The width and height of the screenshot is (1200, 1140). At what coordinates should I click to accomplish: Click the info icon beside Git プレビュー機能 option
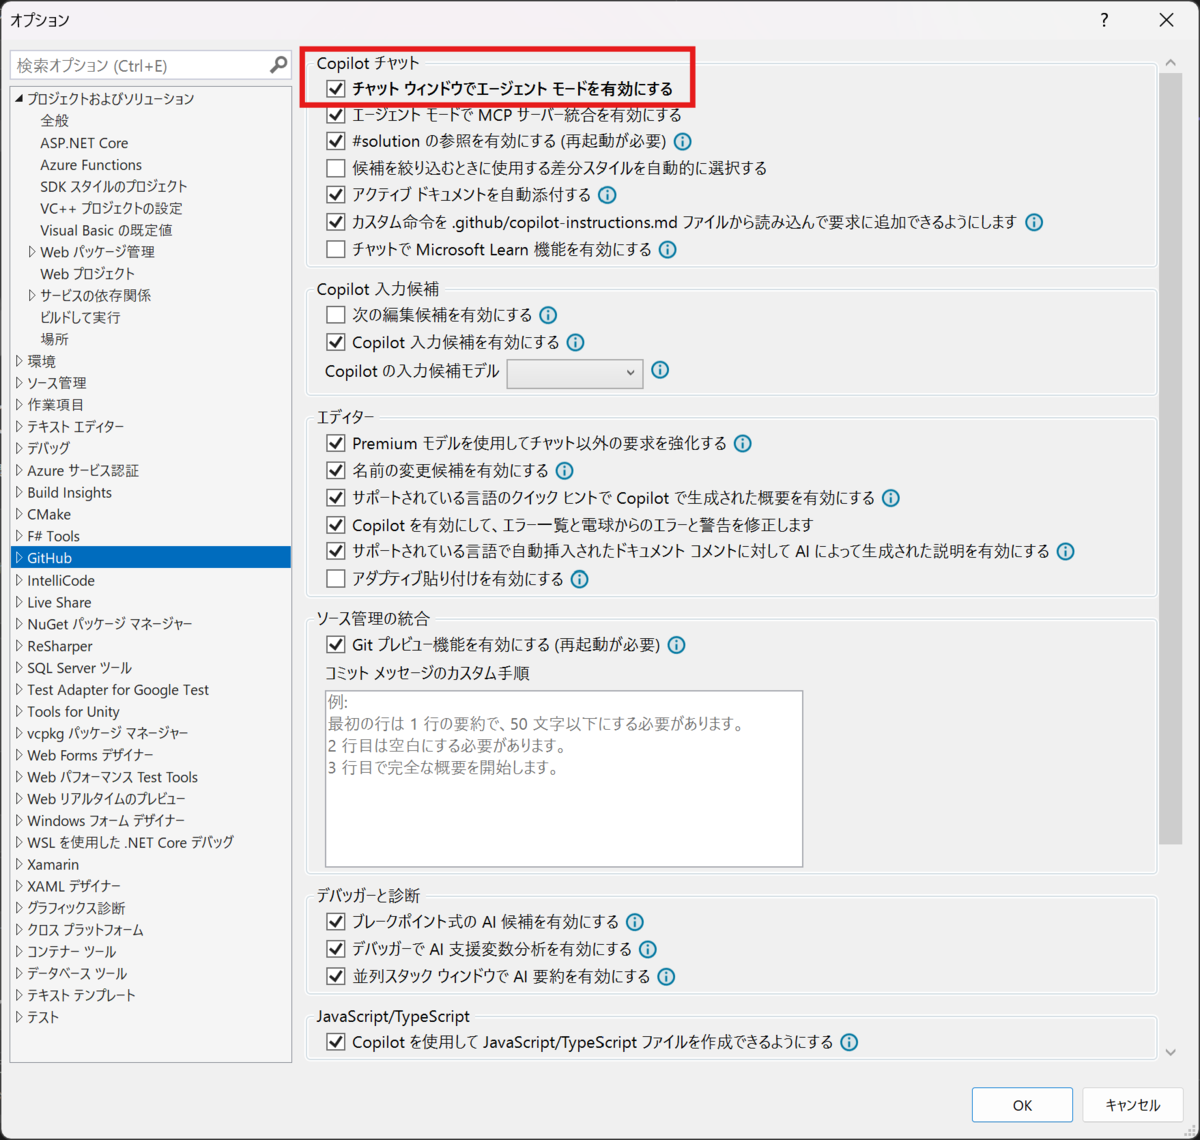676,645
